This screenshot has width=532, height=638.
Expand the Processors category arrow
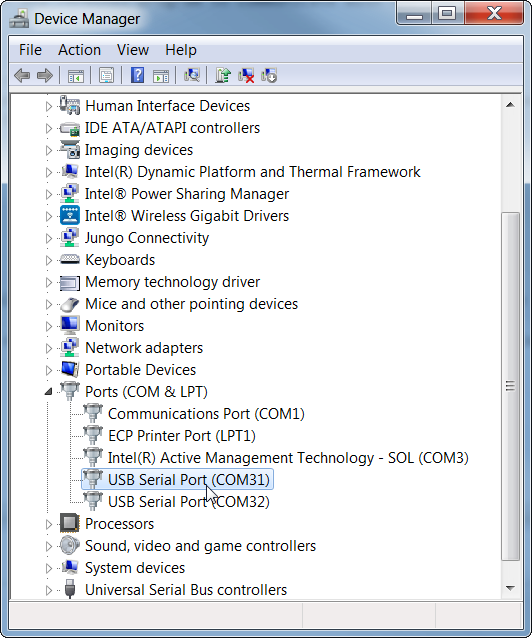[48, 524]
